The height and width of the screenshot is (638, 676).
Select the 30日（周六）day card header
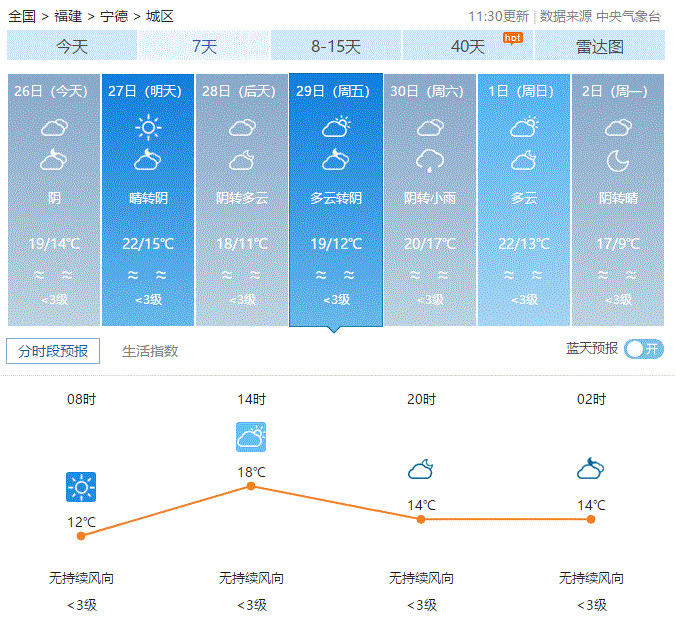(427, 91)
